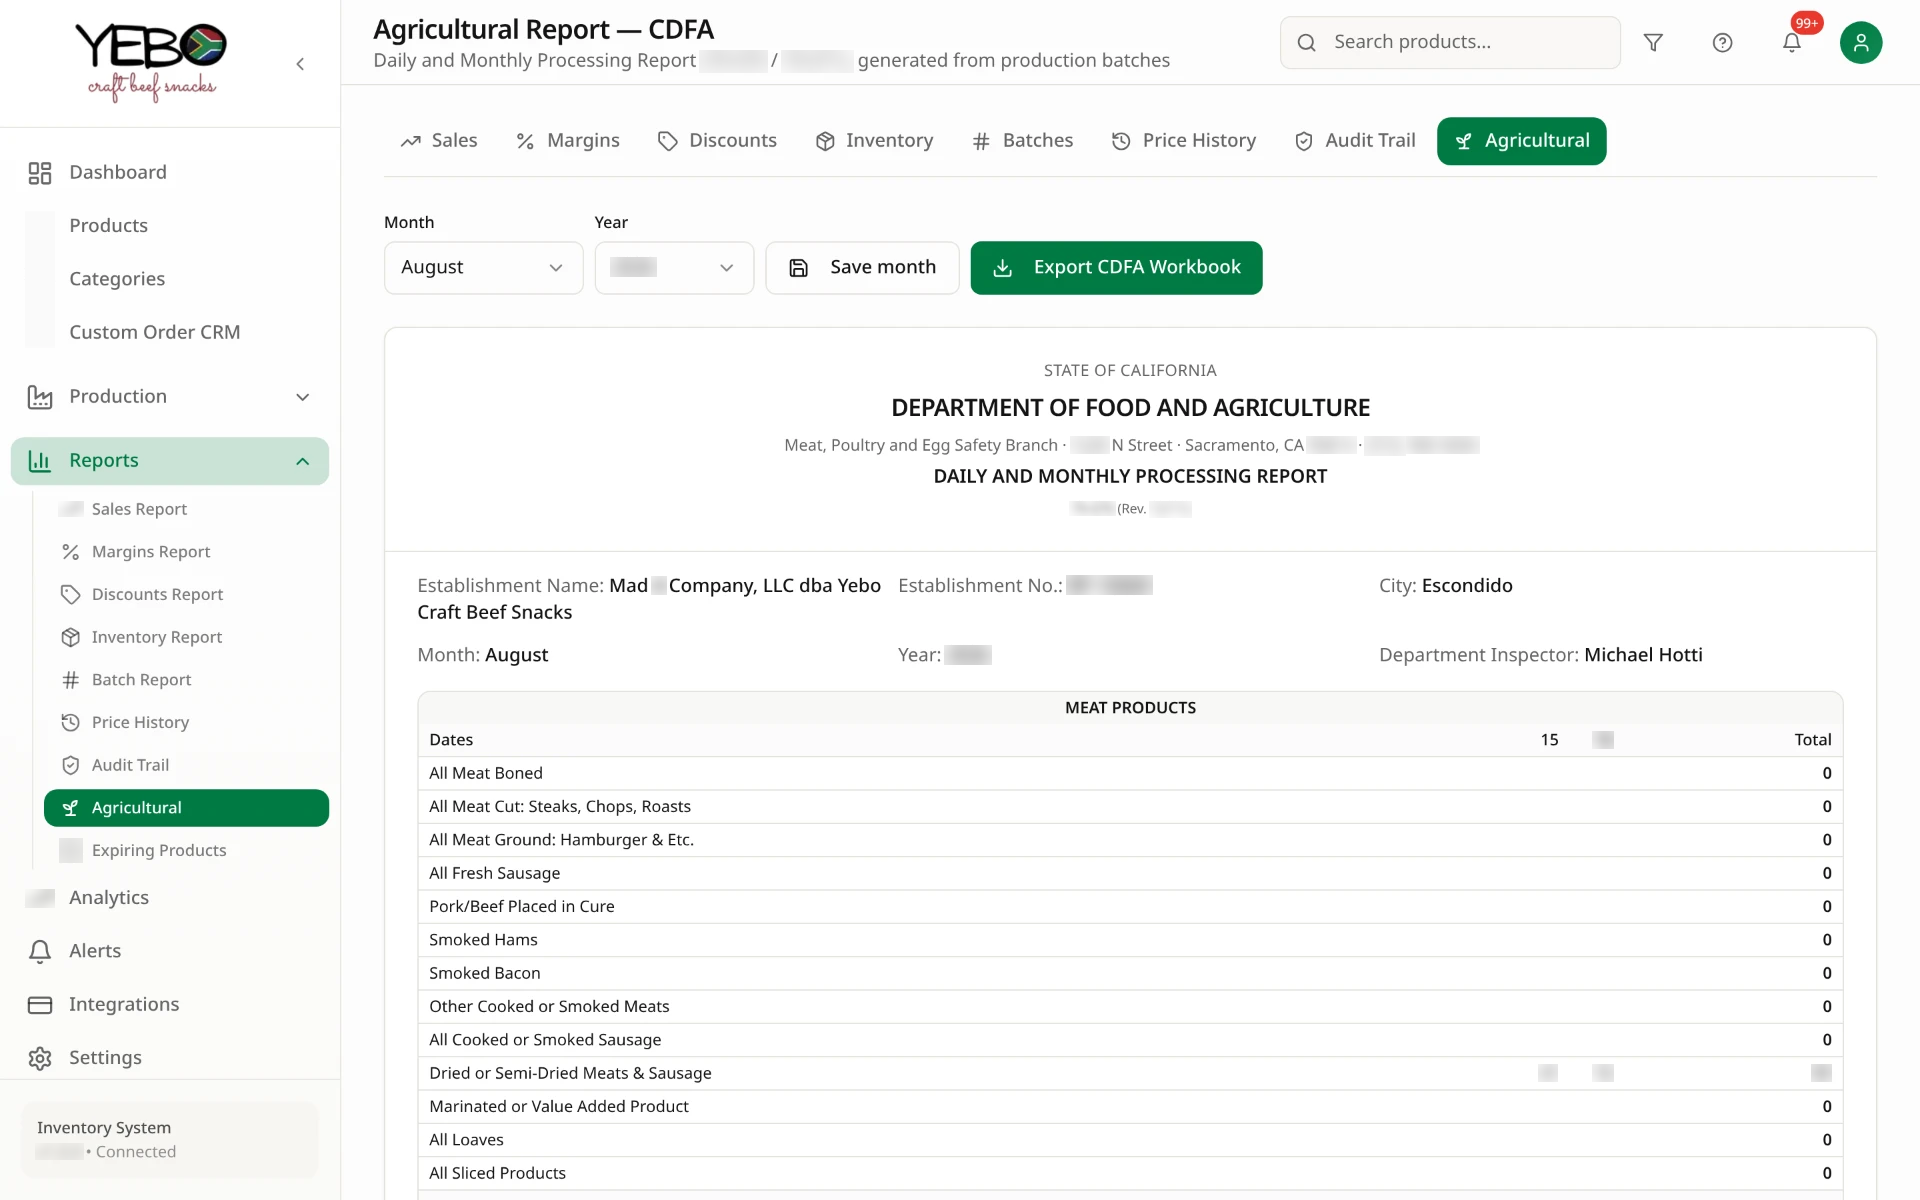This screenshot has width=1920, height=1200.
Task: Click the Reports bar chart icon
Action: (x=40, y=461)
